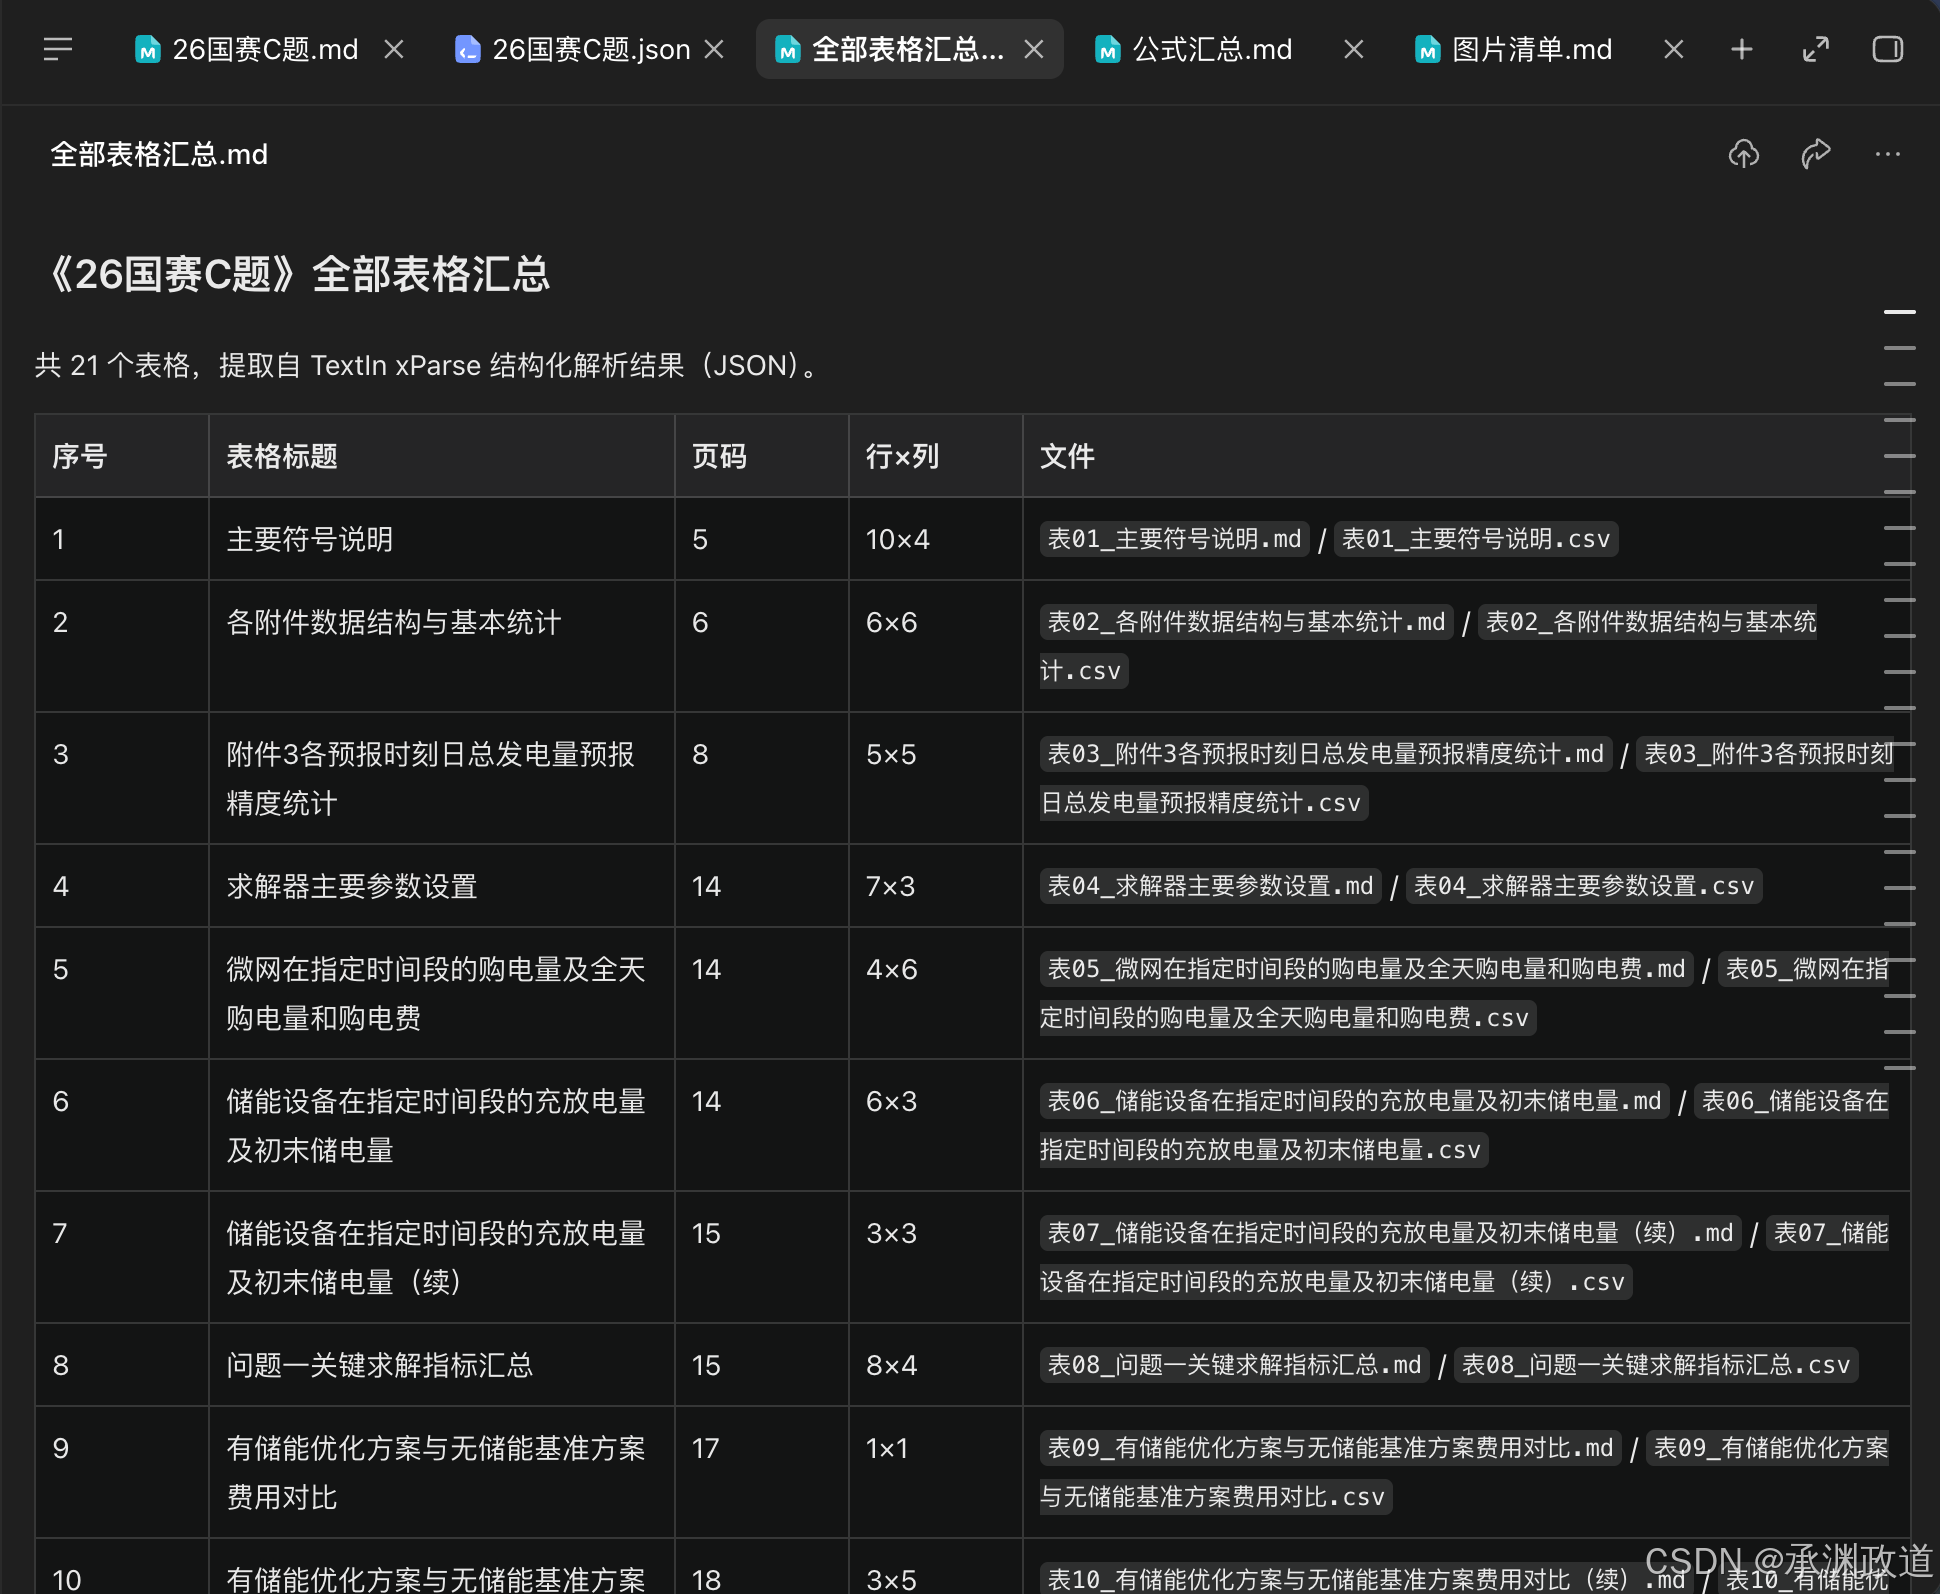This screenshot has width=1940, height=1594.
Task: Click the JSON file icon on 26国赛C题.json tab
Action: (x=467, y=49)
